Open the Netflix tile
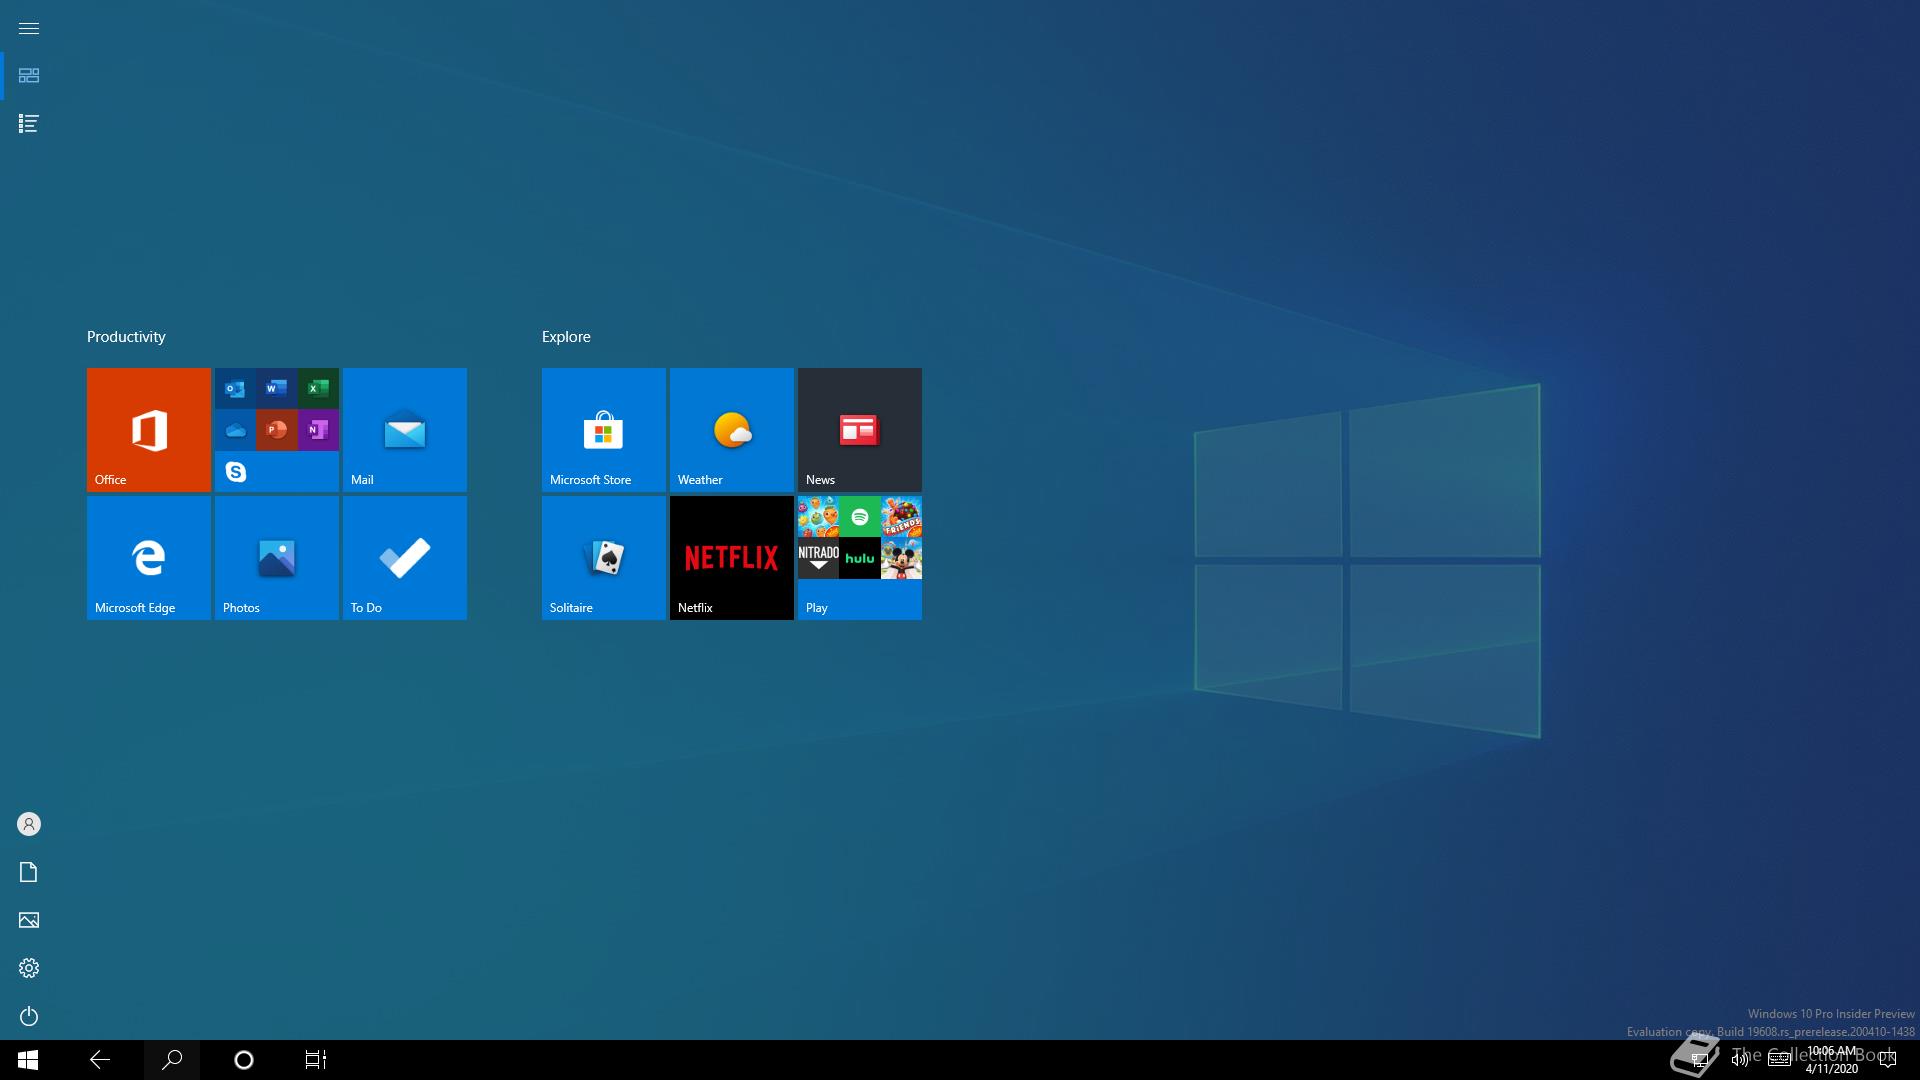The width and height of the screenshot is (1920, 1080). click(x=732, y=558)
